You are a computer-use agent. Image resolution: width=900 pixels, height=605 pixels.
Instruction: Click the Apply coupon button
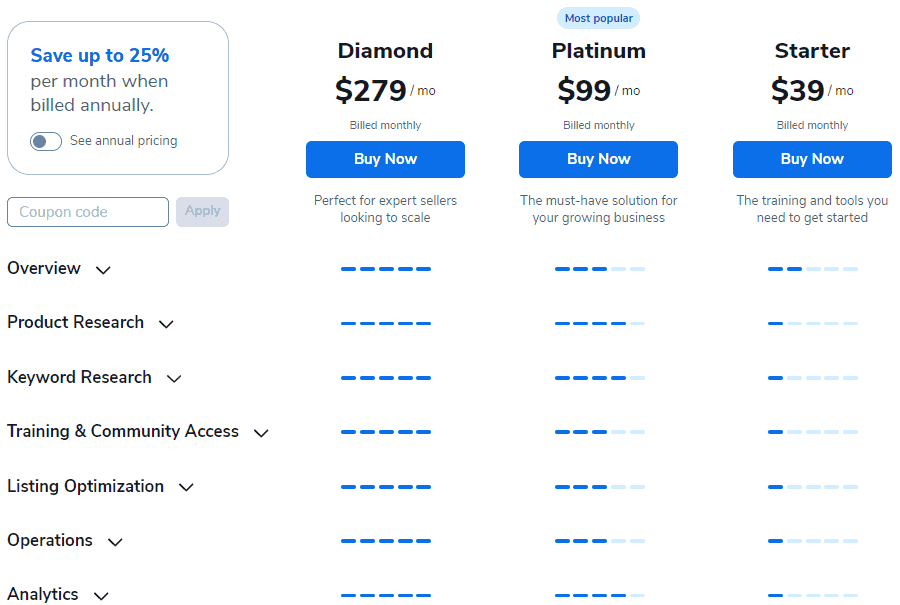(203, 212)
